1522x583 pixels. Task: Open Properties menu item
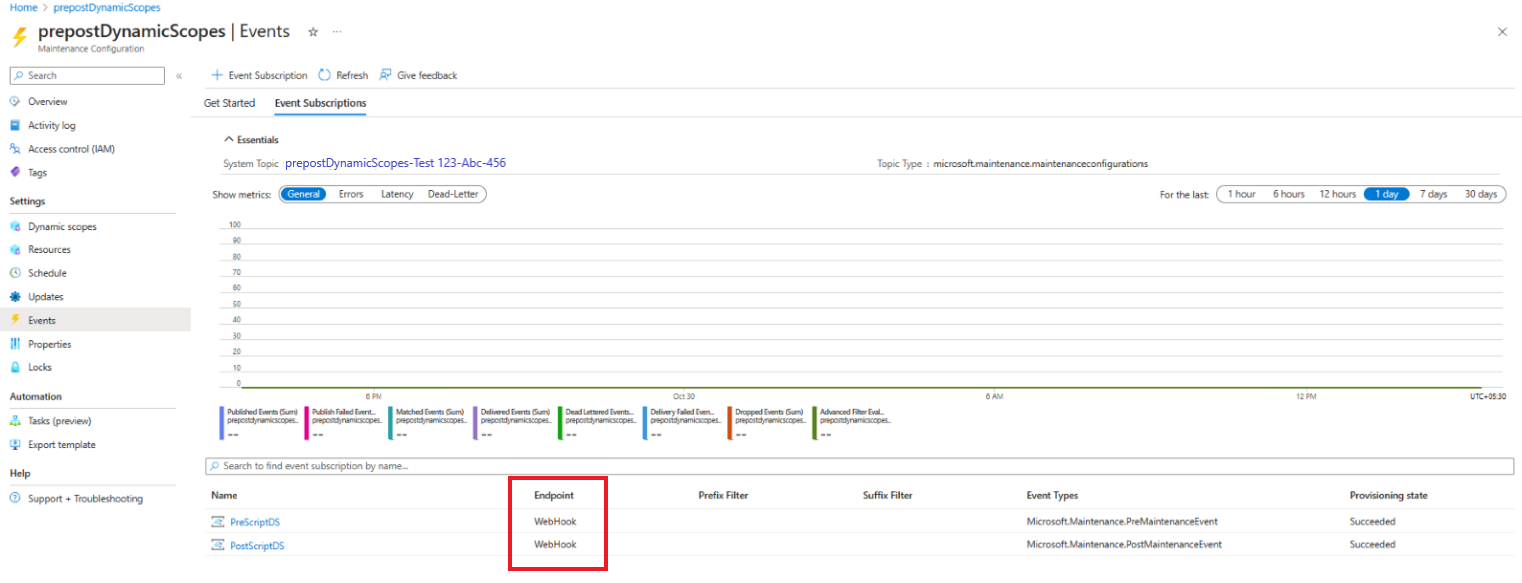pos(50,344)
